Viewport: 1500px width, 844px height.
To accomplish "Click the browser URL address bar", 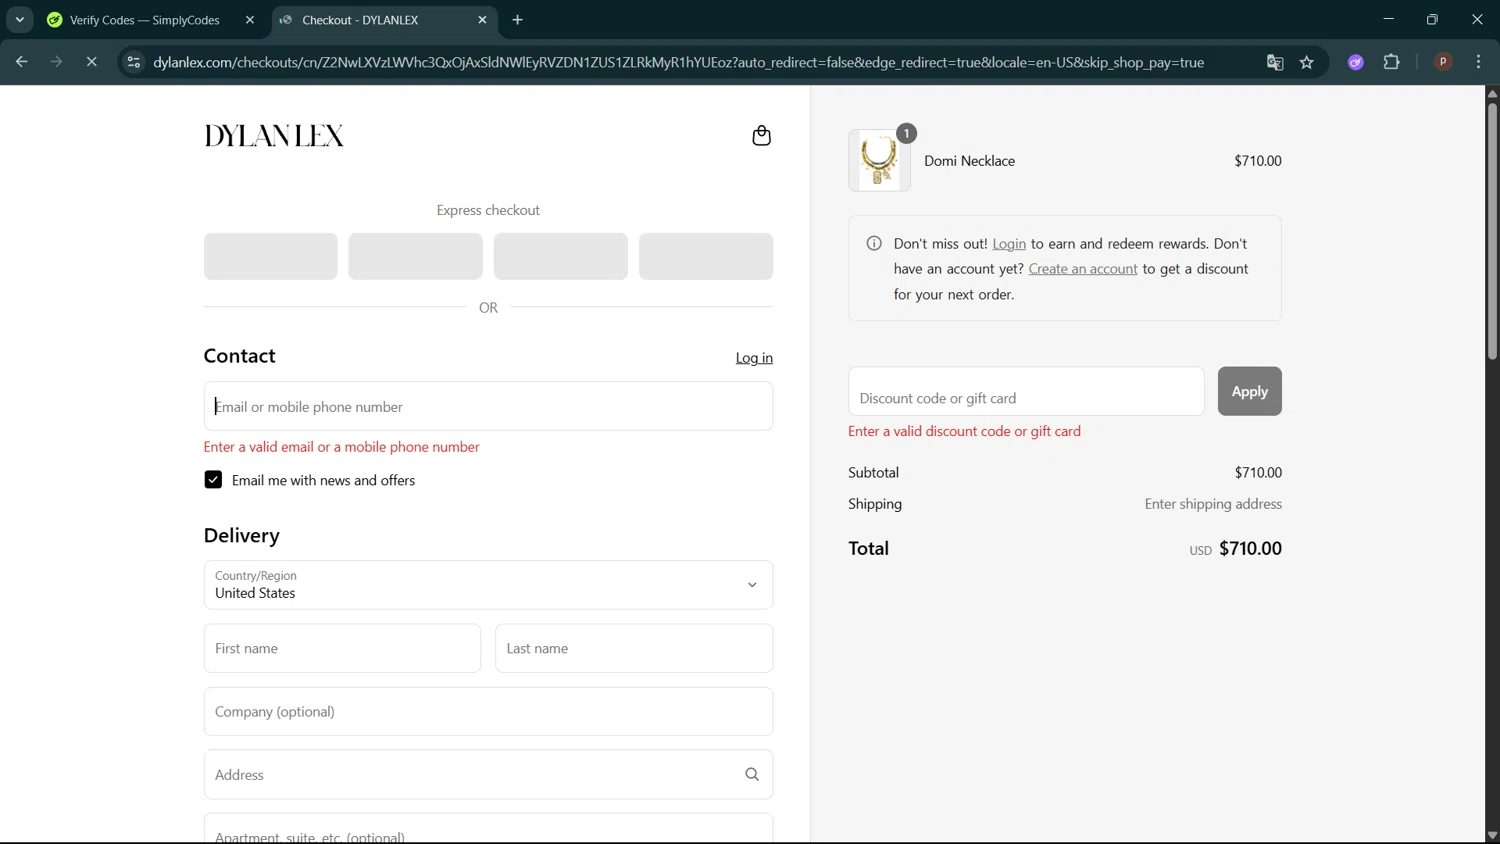I will [678, 62].
